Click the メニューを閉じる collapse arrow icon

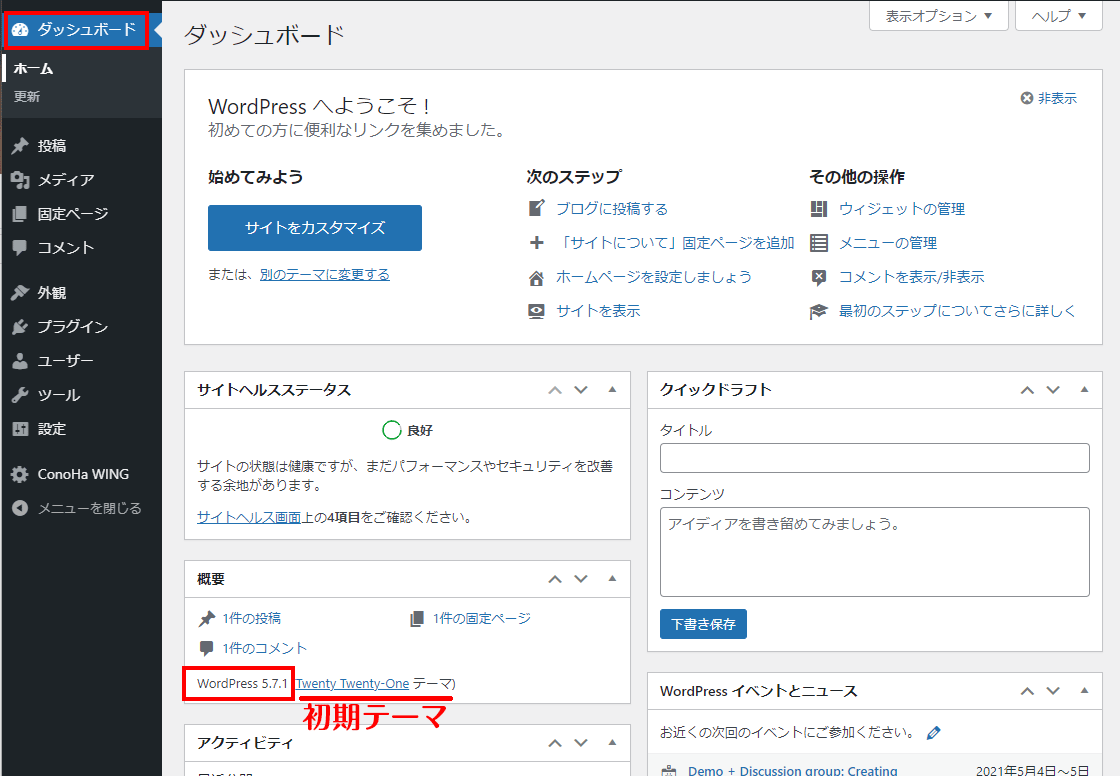click(20, 508)
